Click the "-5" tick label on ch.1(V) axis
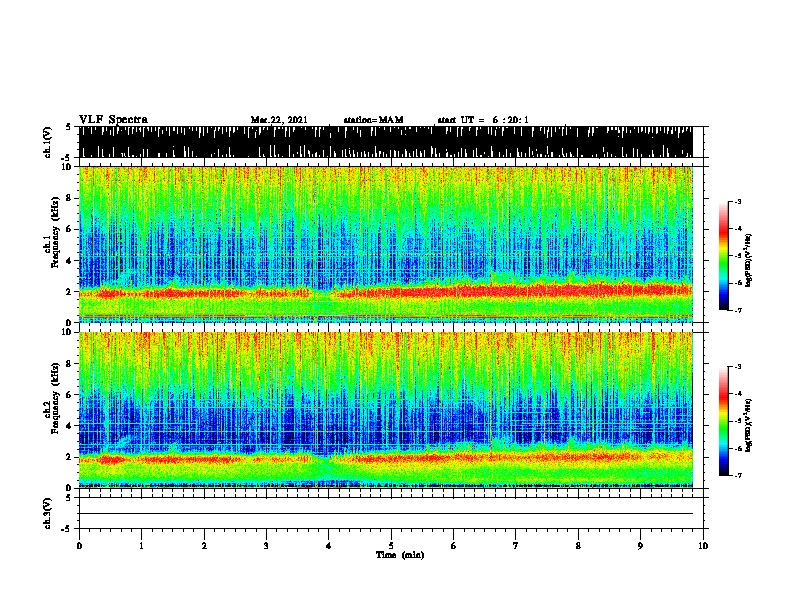792x612 pixels. point(67,158)
